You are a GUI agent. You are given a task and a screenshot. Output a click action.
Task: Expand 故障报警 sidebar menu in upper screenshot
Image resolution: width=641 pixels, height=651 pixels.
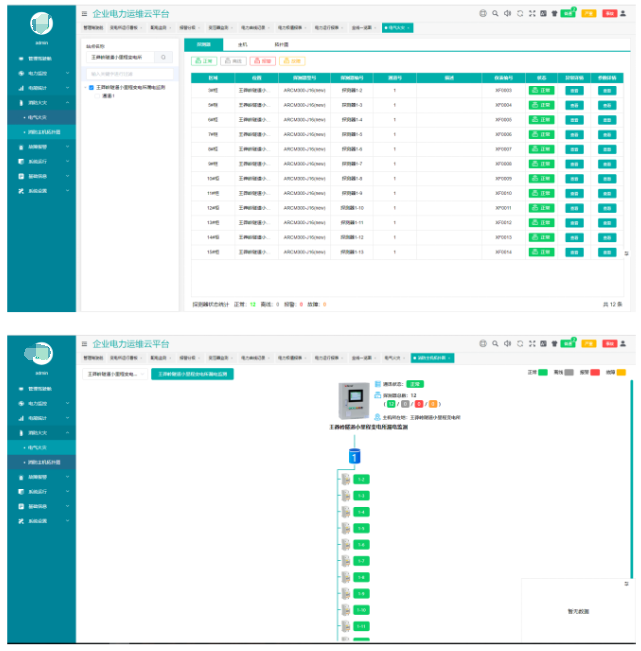pos(42,147)
